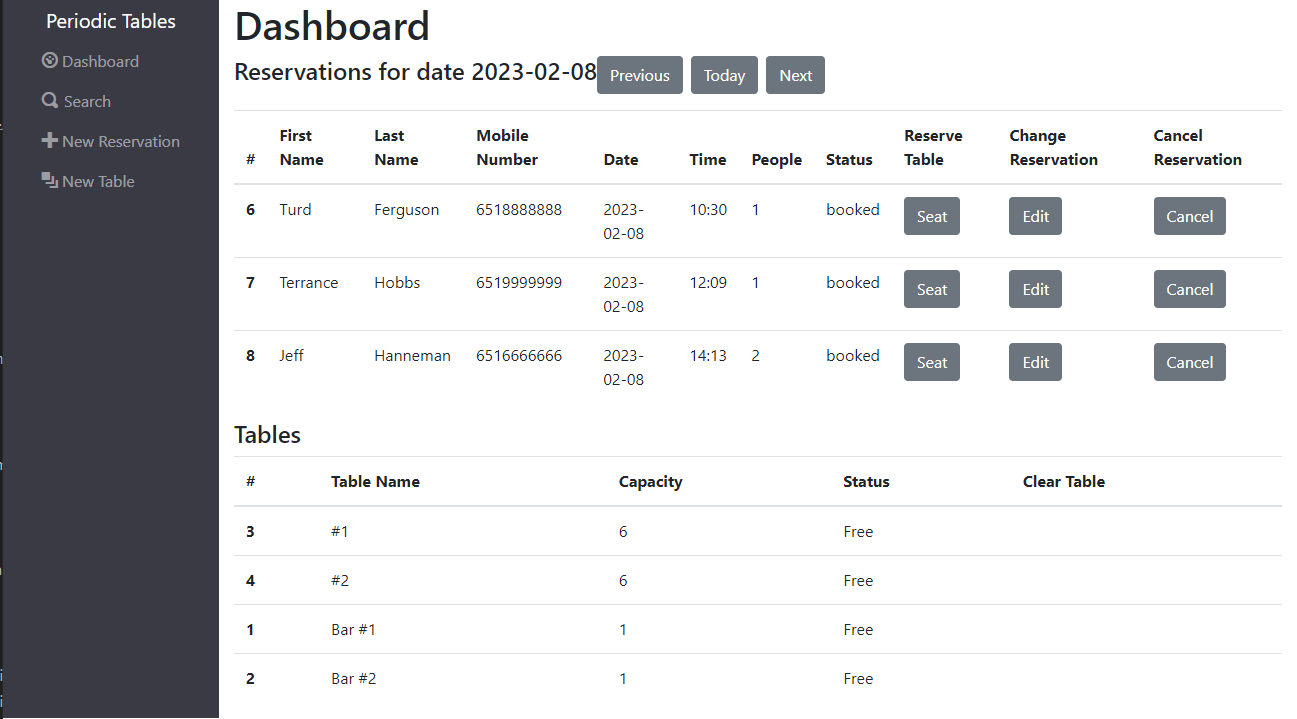The height and width of the screenshot is (719, 1297).
Task: Go to the New Reservation page
Action: [120, 141]
